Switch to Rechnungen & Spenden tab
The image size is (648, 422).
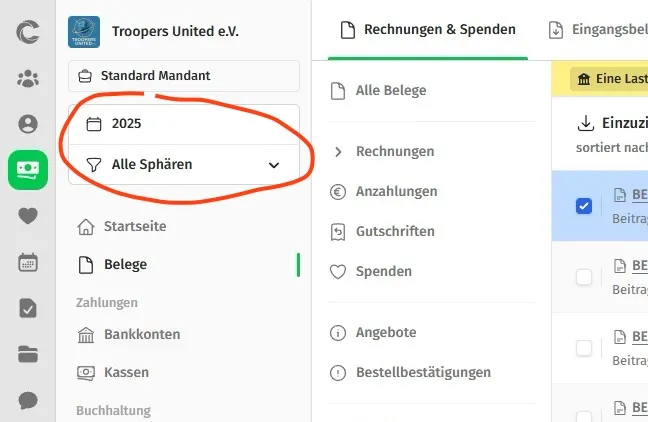pyautogui.click(x=428, y=29)
